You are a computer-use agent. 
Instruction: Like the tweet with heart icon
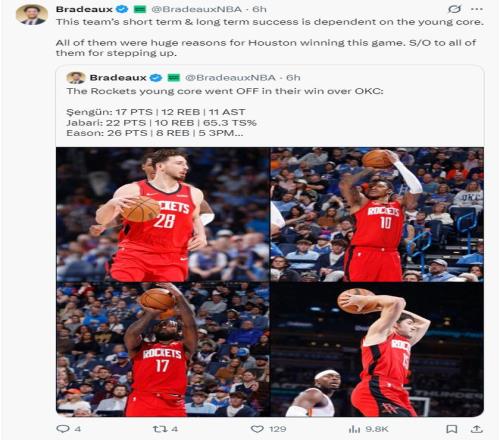pos(257,429)
